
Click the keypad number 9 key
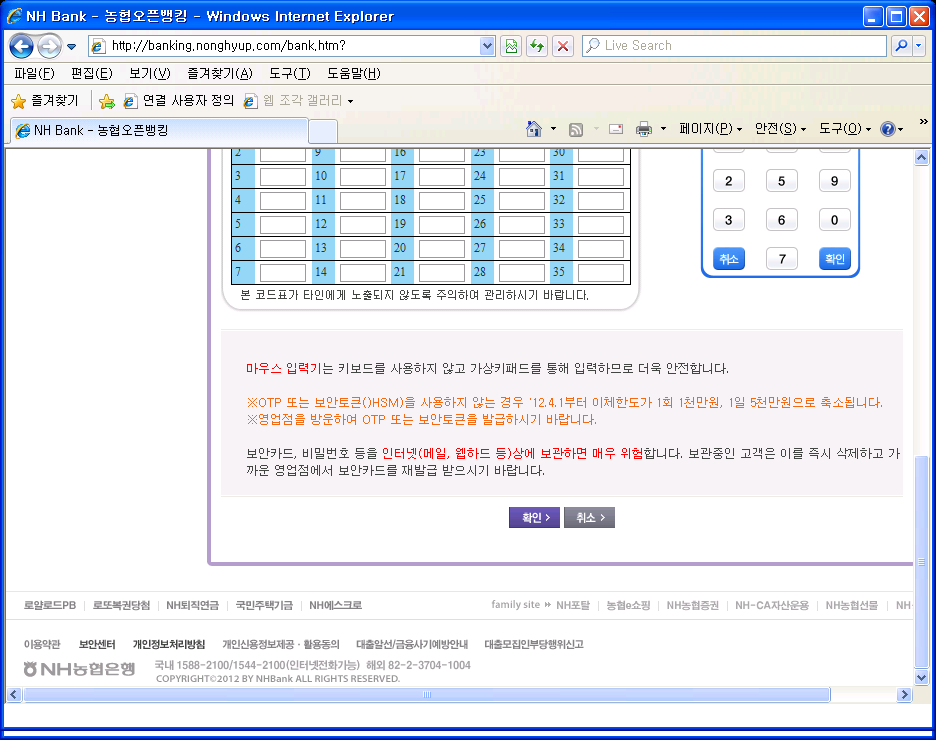[835, 181]
